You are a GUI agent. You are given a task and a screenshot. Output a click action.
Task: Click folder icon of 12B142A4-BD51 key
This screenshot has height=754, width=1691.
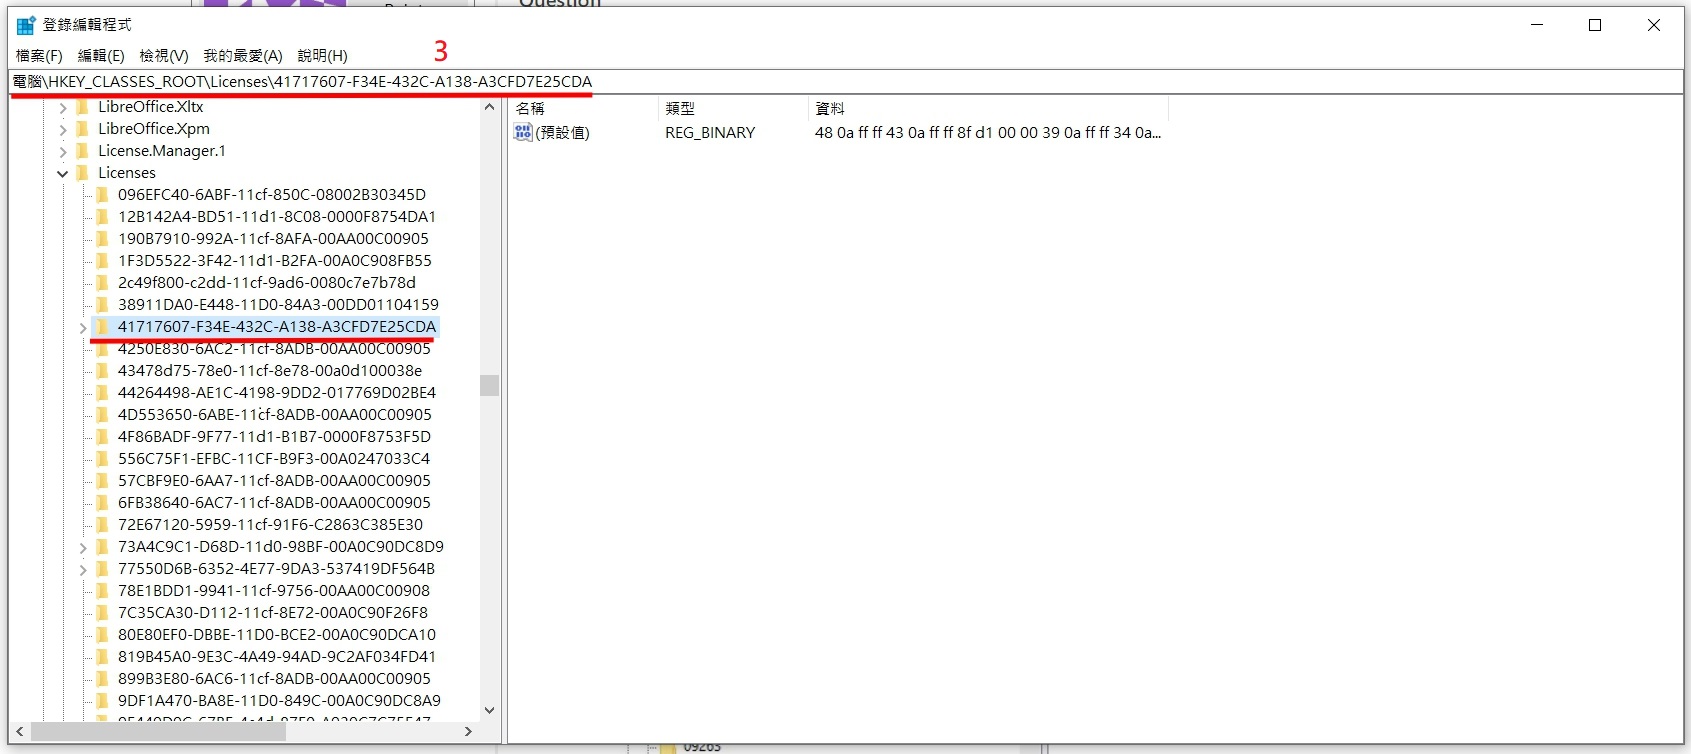[102, 217]
